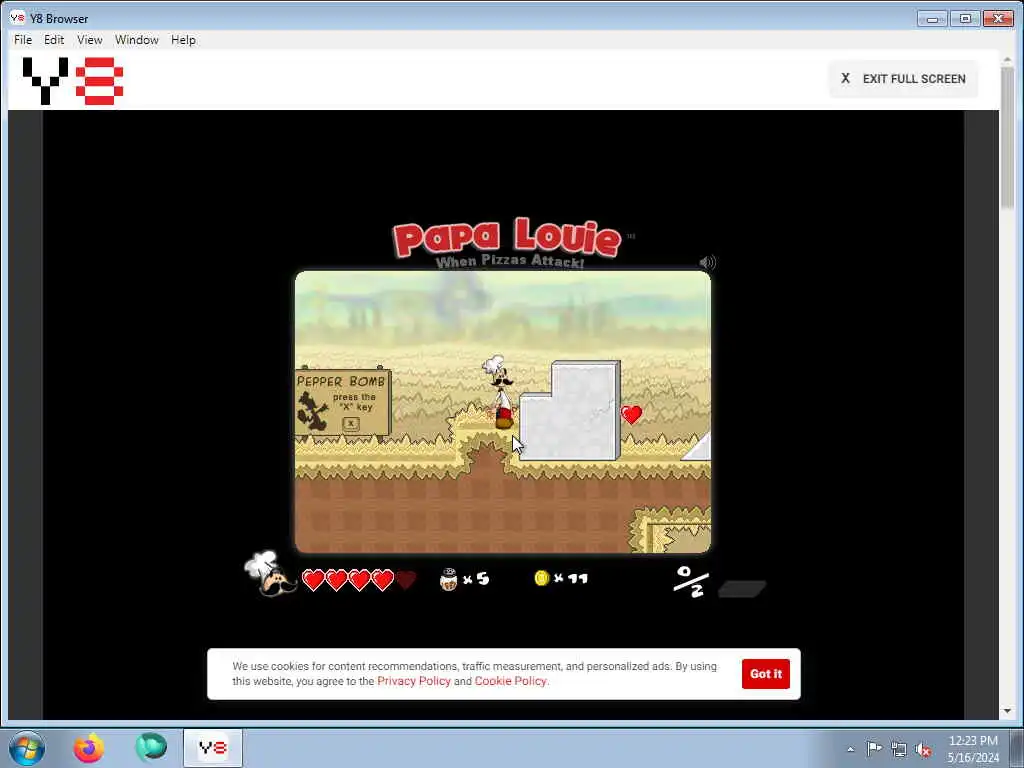Viewport: 1024px width, 768px height.
Task: Click the black silhouette figure on sign
Action: coord(313,411)
